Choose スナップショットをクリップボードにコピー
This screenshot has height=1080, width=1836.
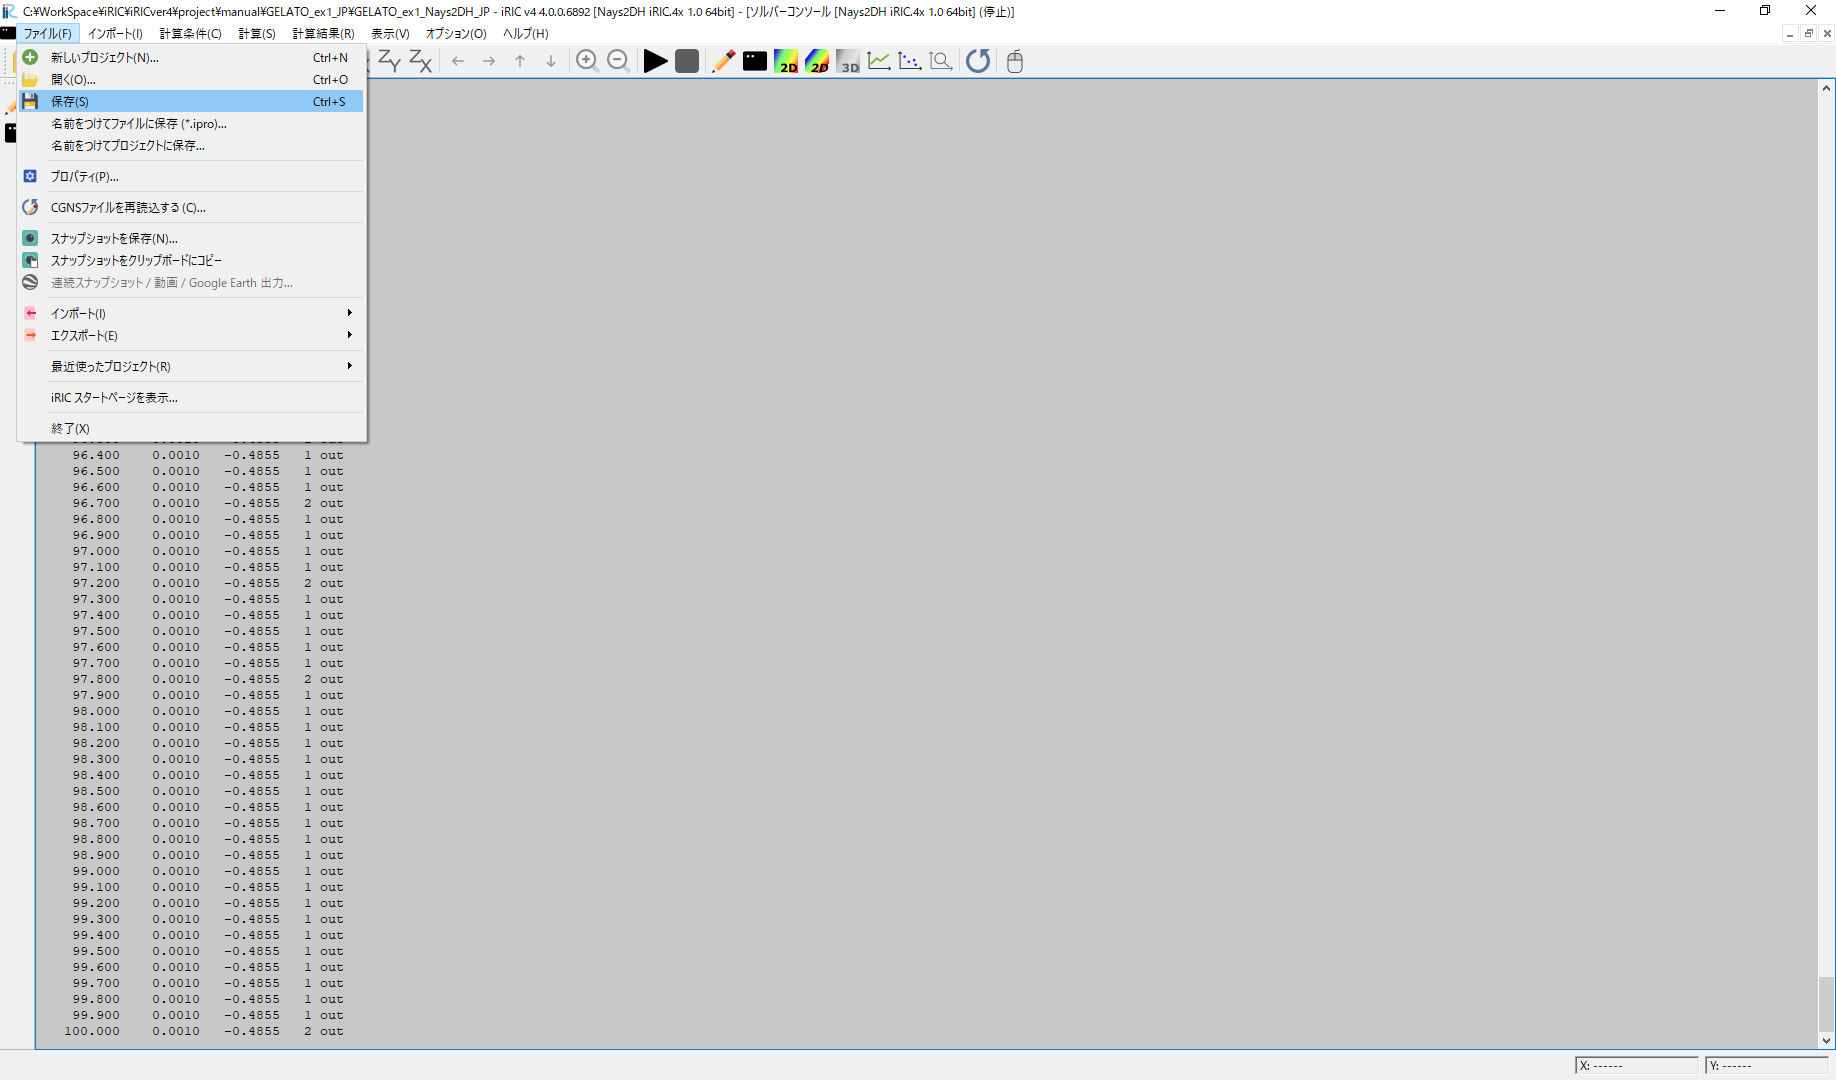point(191,260)
